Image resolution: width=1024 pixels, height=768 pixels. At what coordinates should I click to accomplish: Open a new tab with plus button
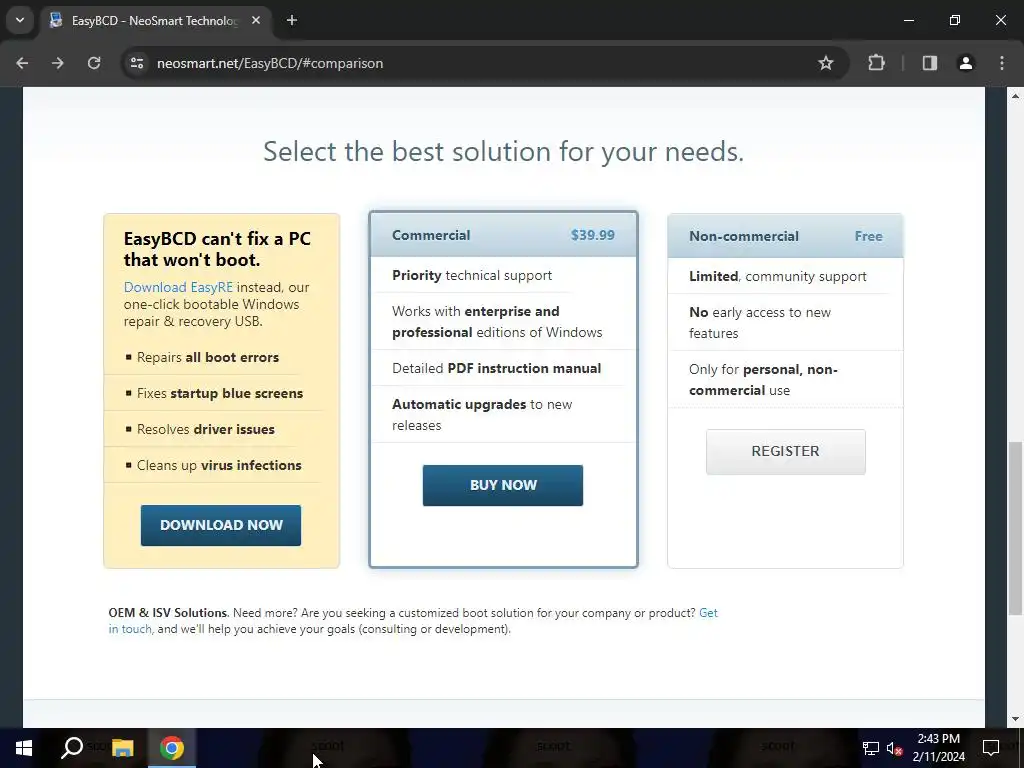point(292,20)
